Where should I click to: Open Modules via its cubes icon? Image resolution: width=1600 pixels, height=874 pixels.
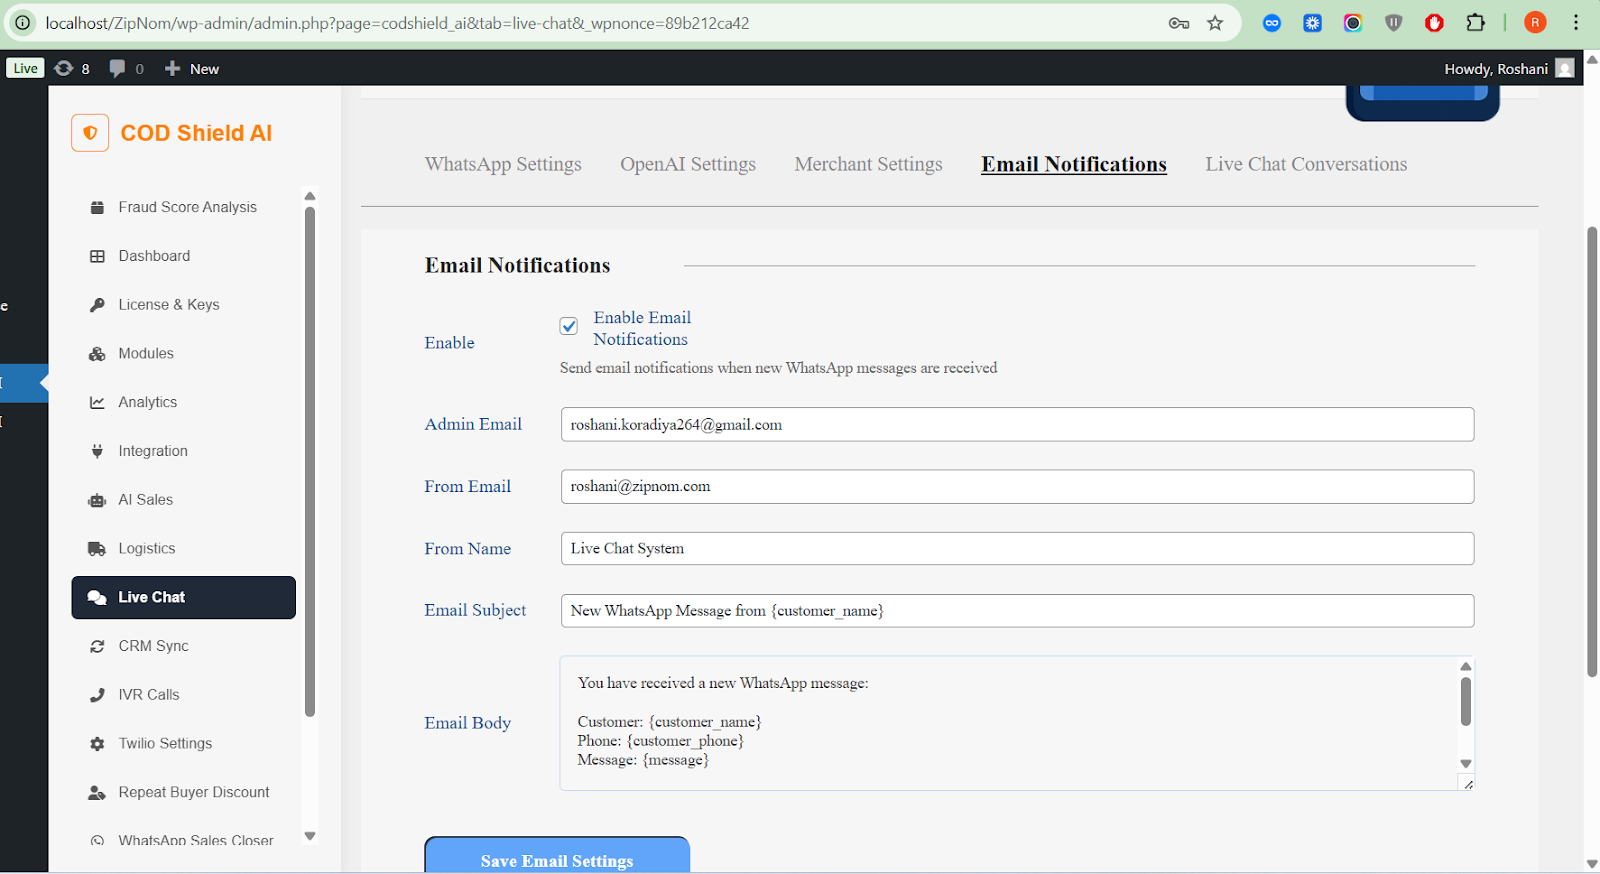tap(97, 354)
